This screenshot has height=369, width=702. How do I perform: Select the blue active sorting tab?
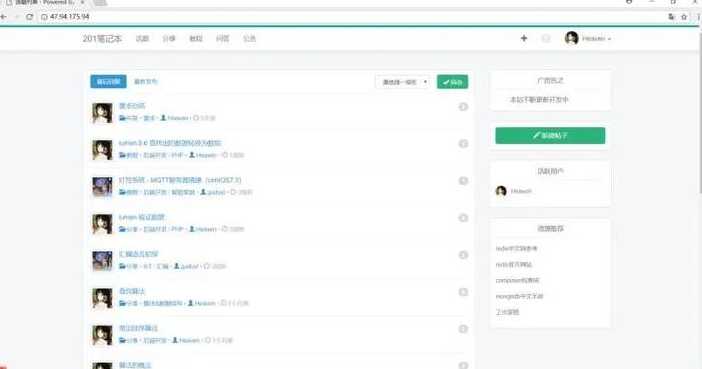(108, 82)
